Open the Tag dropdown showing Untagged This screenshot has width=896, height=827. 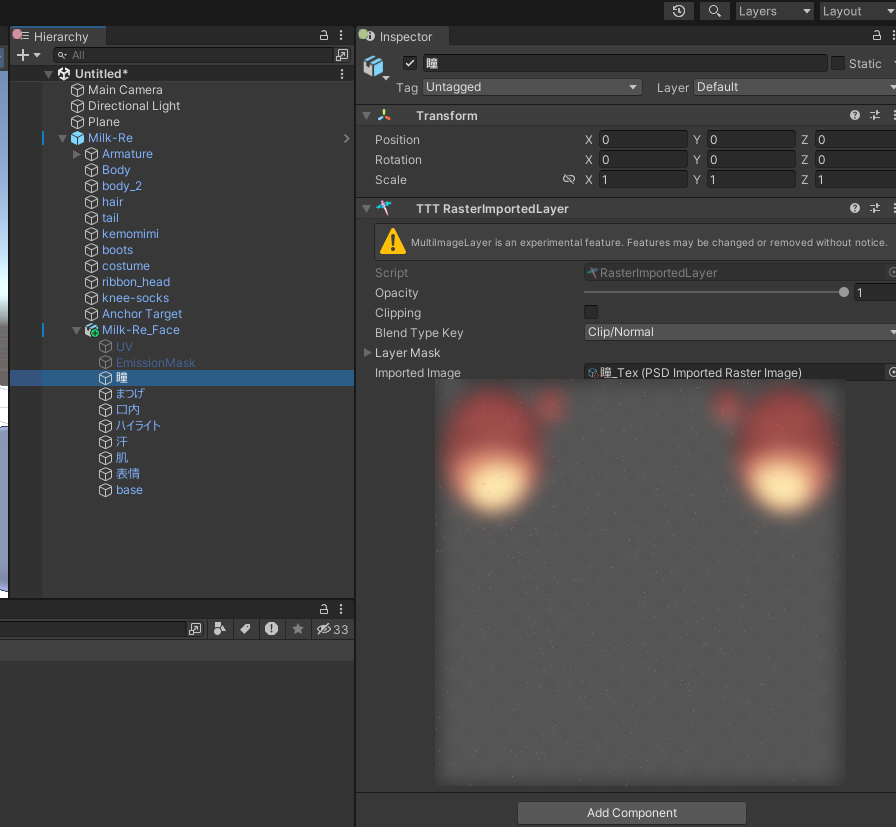532,87
